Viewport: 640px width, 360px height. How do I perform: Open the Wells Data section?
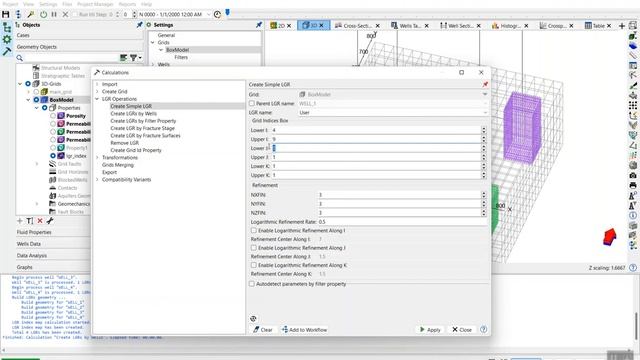point(29,244)
